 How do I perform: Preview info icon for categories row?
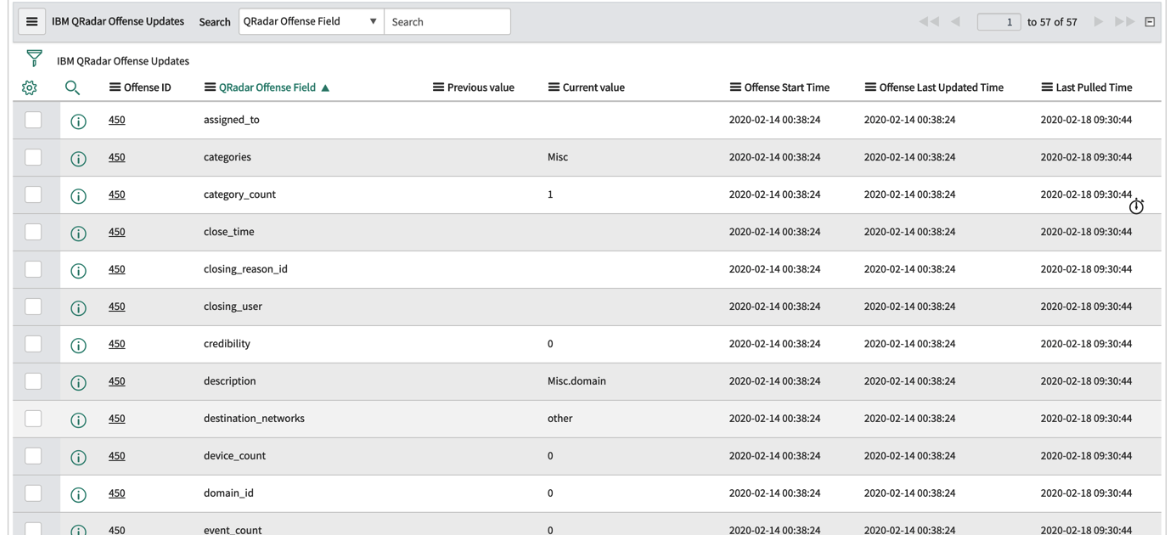click(78, 159)
